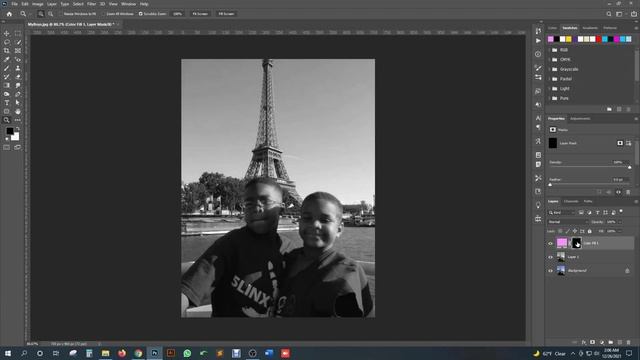The width and height of the screenshot is (640, 360).
Task: Select the Pen tool
Action: point(18,94)
